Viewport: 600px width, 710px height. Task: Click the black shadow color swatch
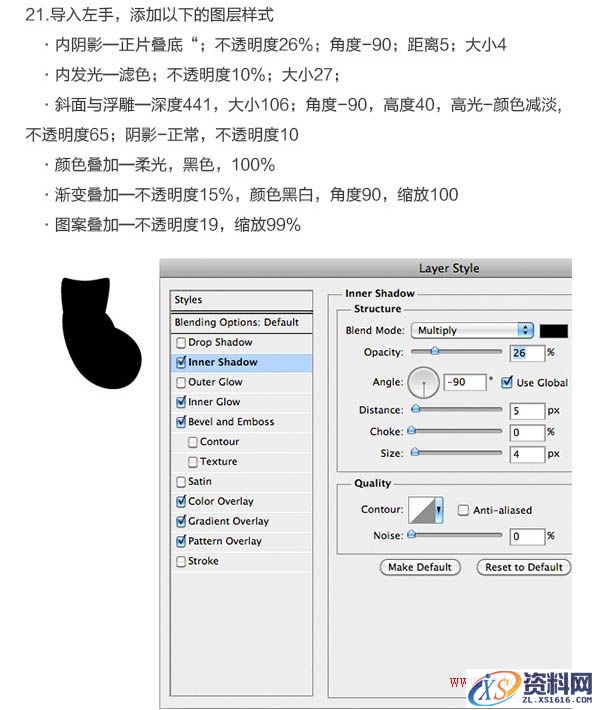point(553,331)
